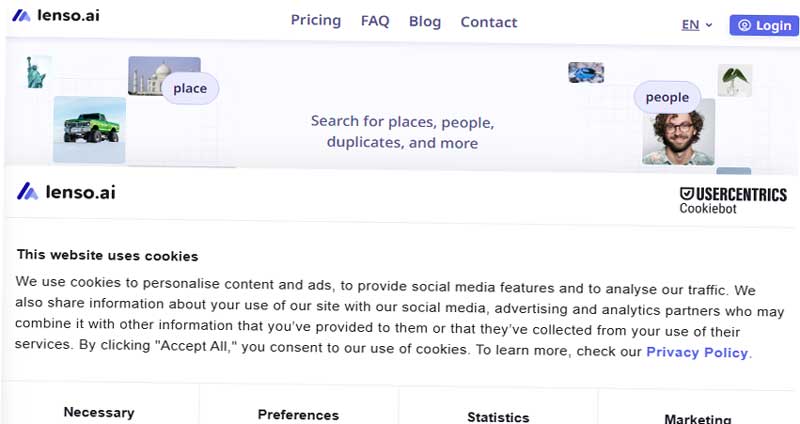Screen dimensions: 800x424
Task: Open the Usercentrics Cookiebot logo link
Action: tap(733, 200)
